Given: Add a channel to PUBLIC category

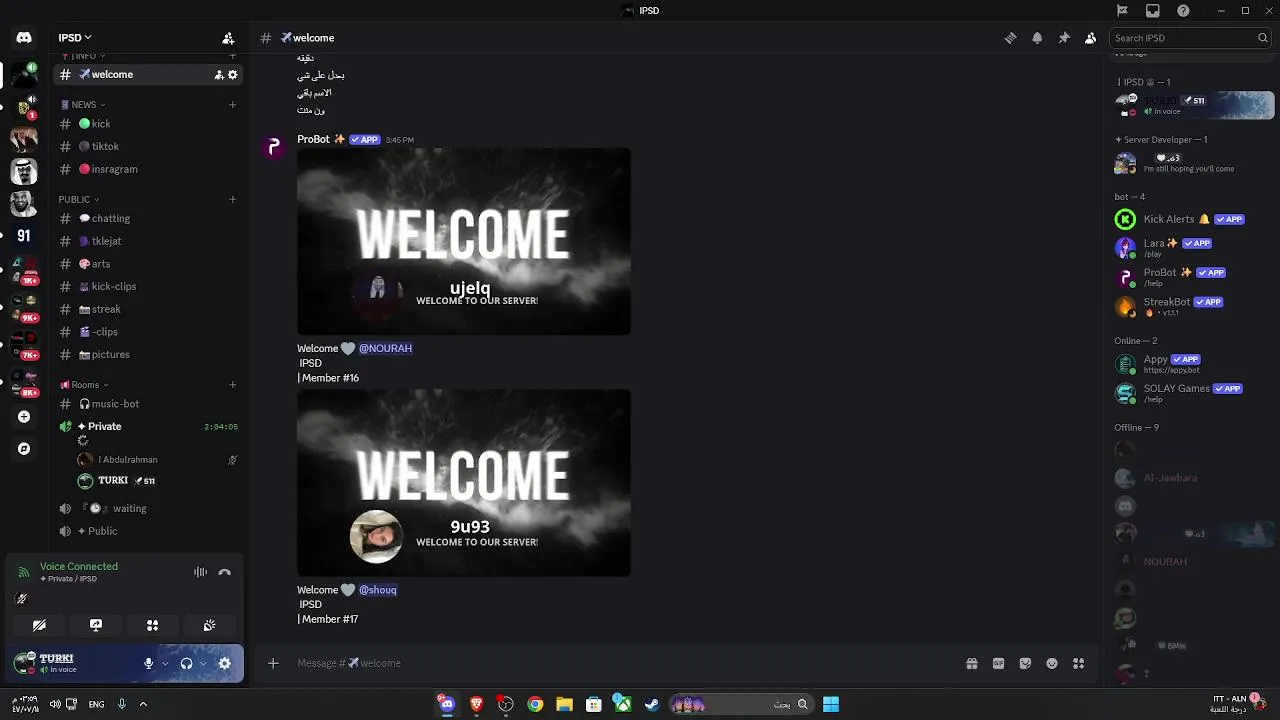Looking at the screenshot, I should coord(233,199).
